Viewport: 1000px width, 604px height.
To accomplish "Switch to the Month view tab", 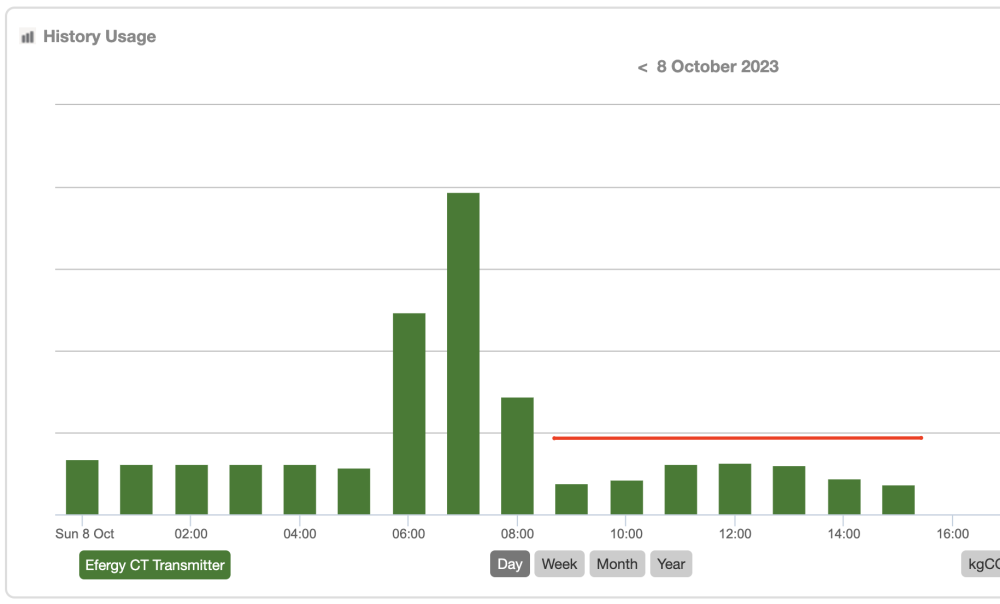I will 617,564.
